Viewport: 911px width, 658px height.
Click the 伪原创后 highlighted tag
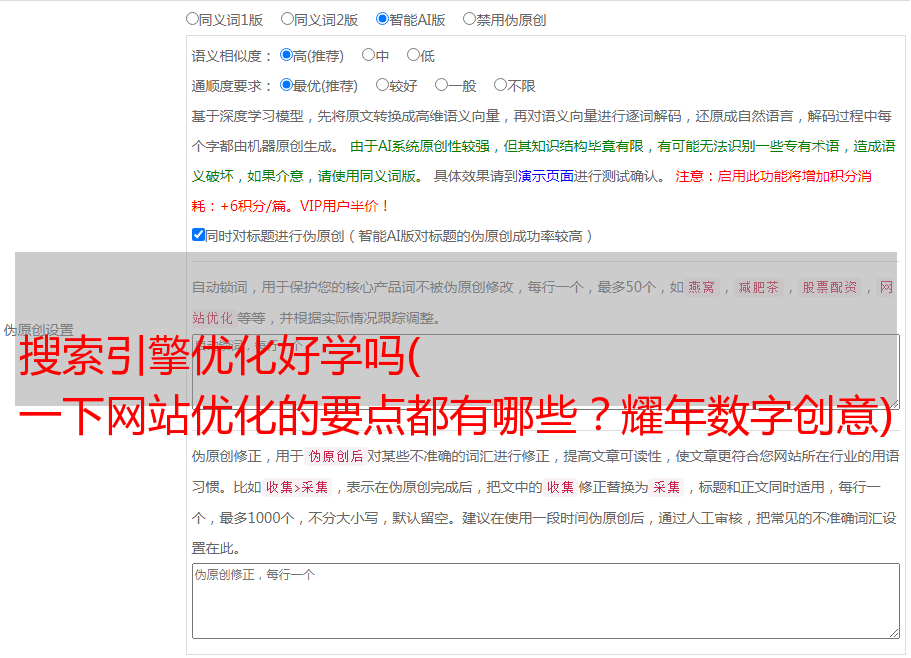[x=336, y=456]
